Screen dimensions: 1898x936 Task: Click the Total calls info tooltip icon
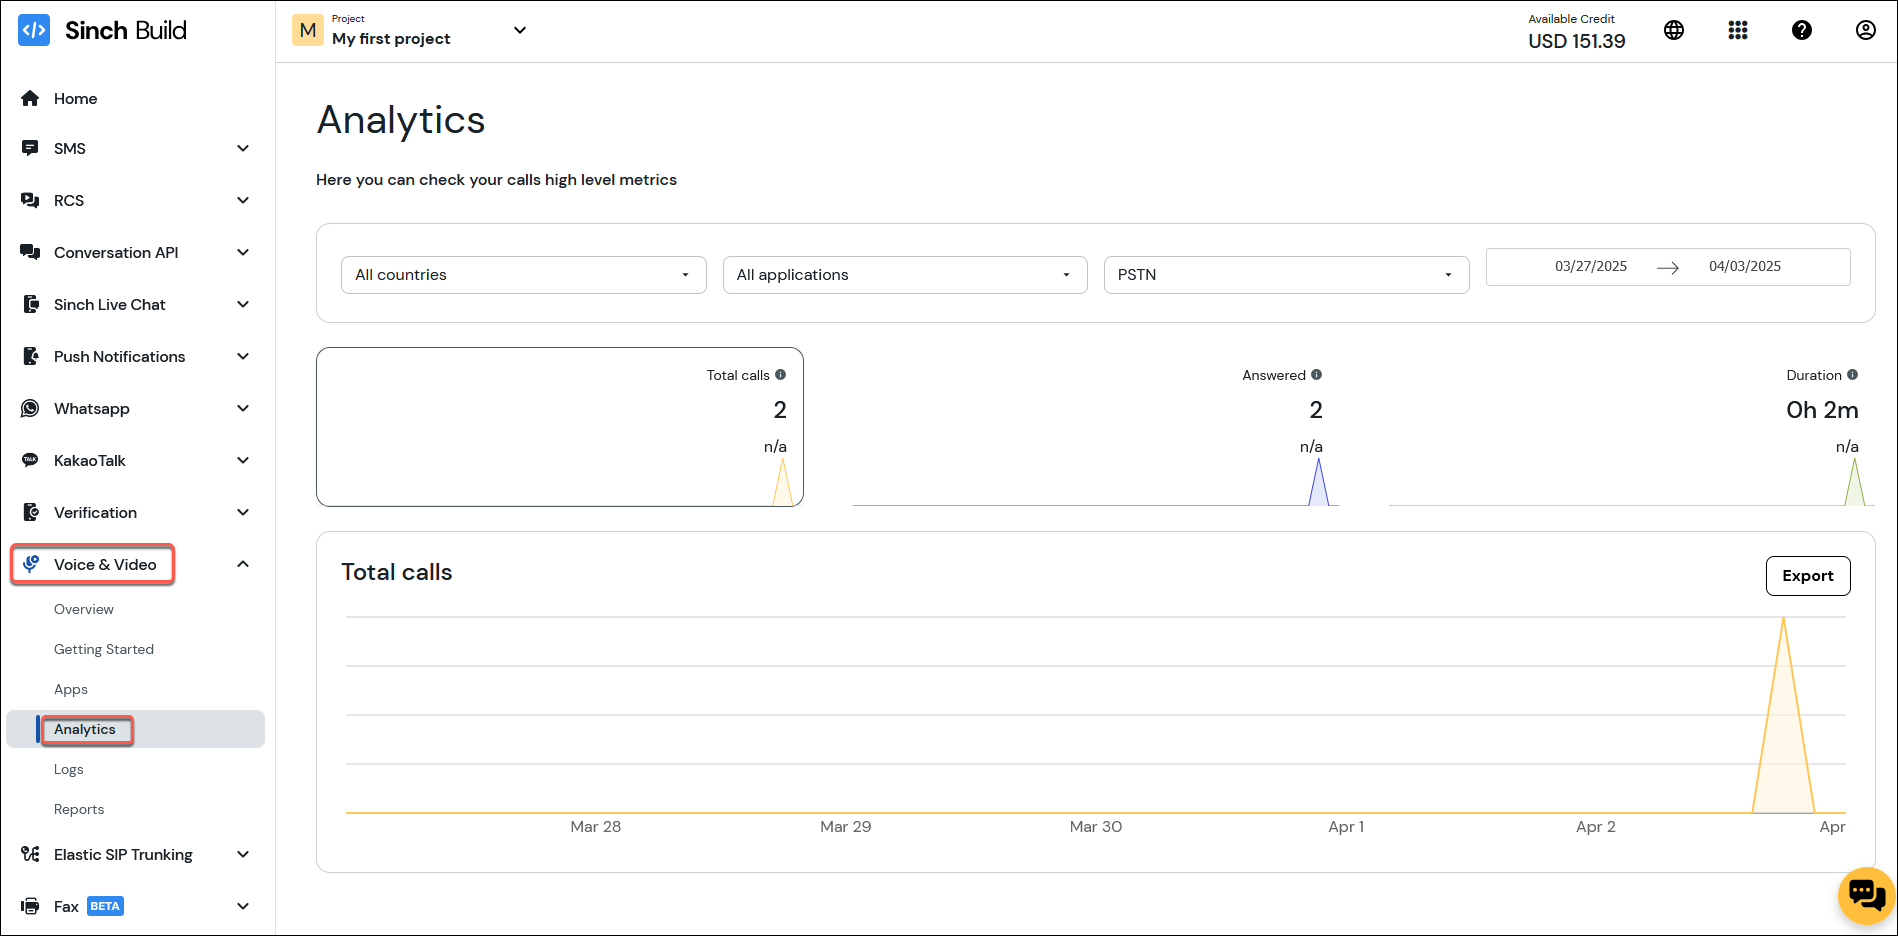(781, 374)
